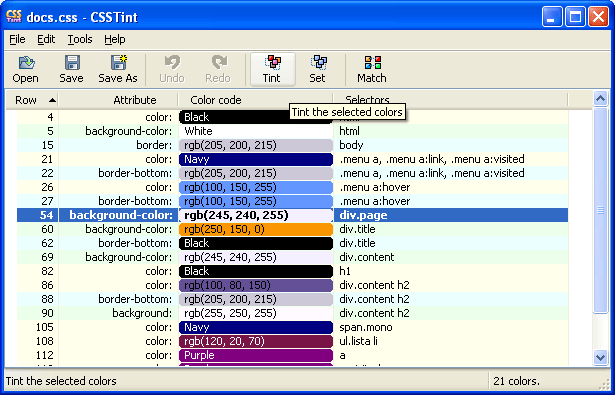Pick the rgb(120, 20, 70) swatch
The height and width of the screenshot is (395, 615).
(x=256, y=341)
